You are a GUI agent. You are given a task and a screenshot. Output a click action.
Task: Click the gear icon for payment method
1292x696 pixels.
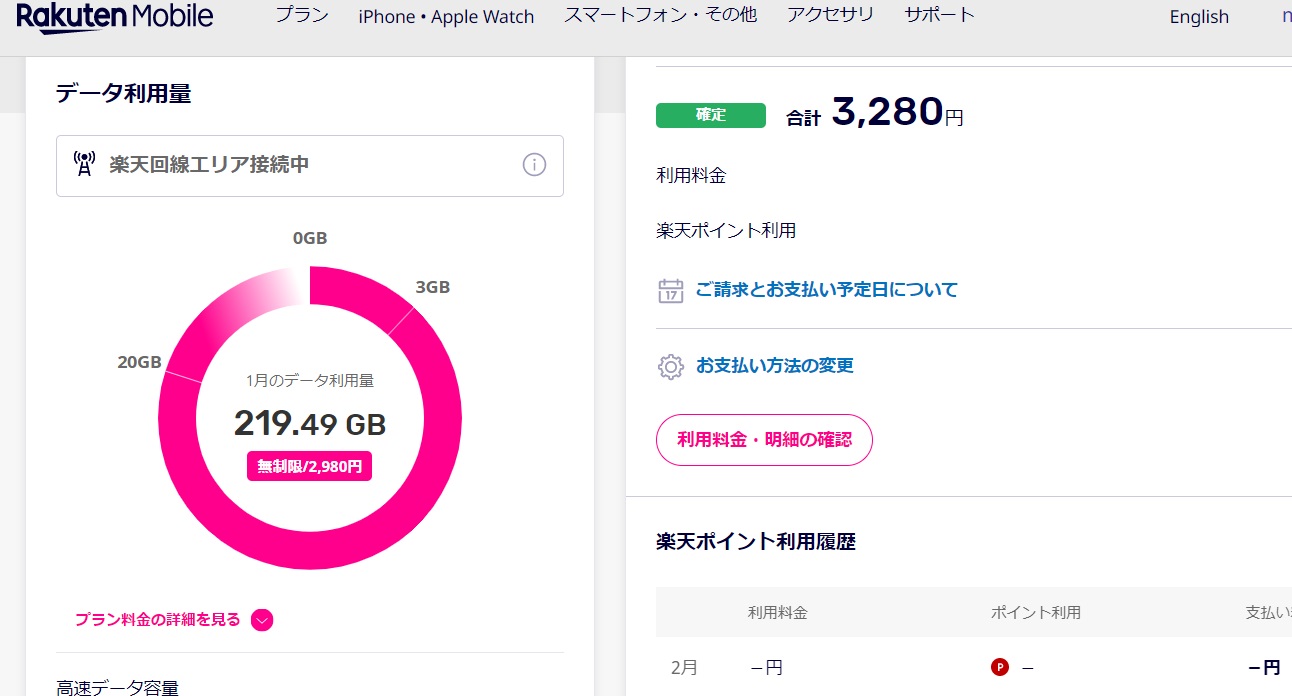(x=670, y=366)
